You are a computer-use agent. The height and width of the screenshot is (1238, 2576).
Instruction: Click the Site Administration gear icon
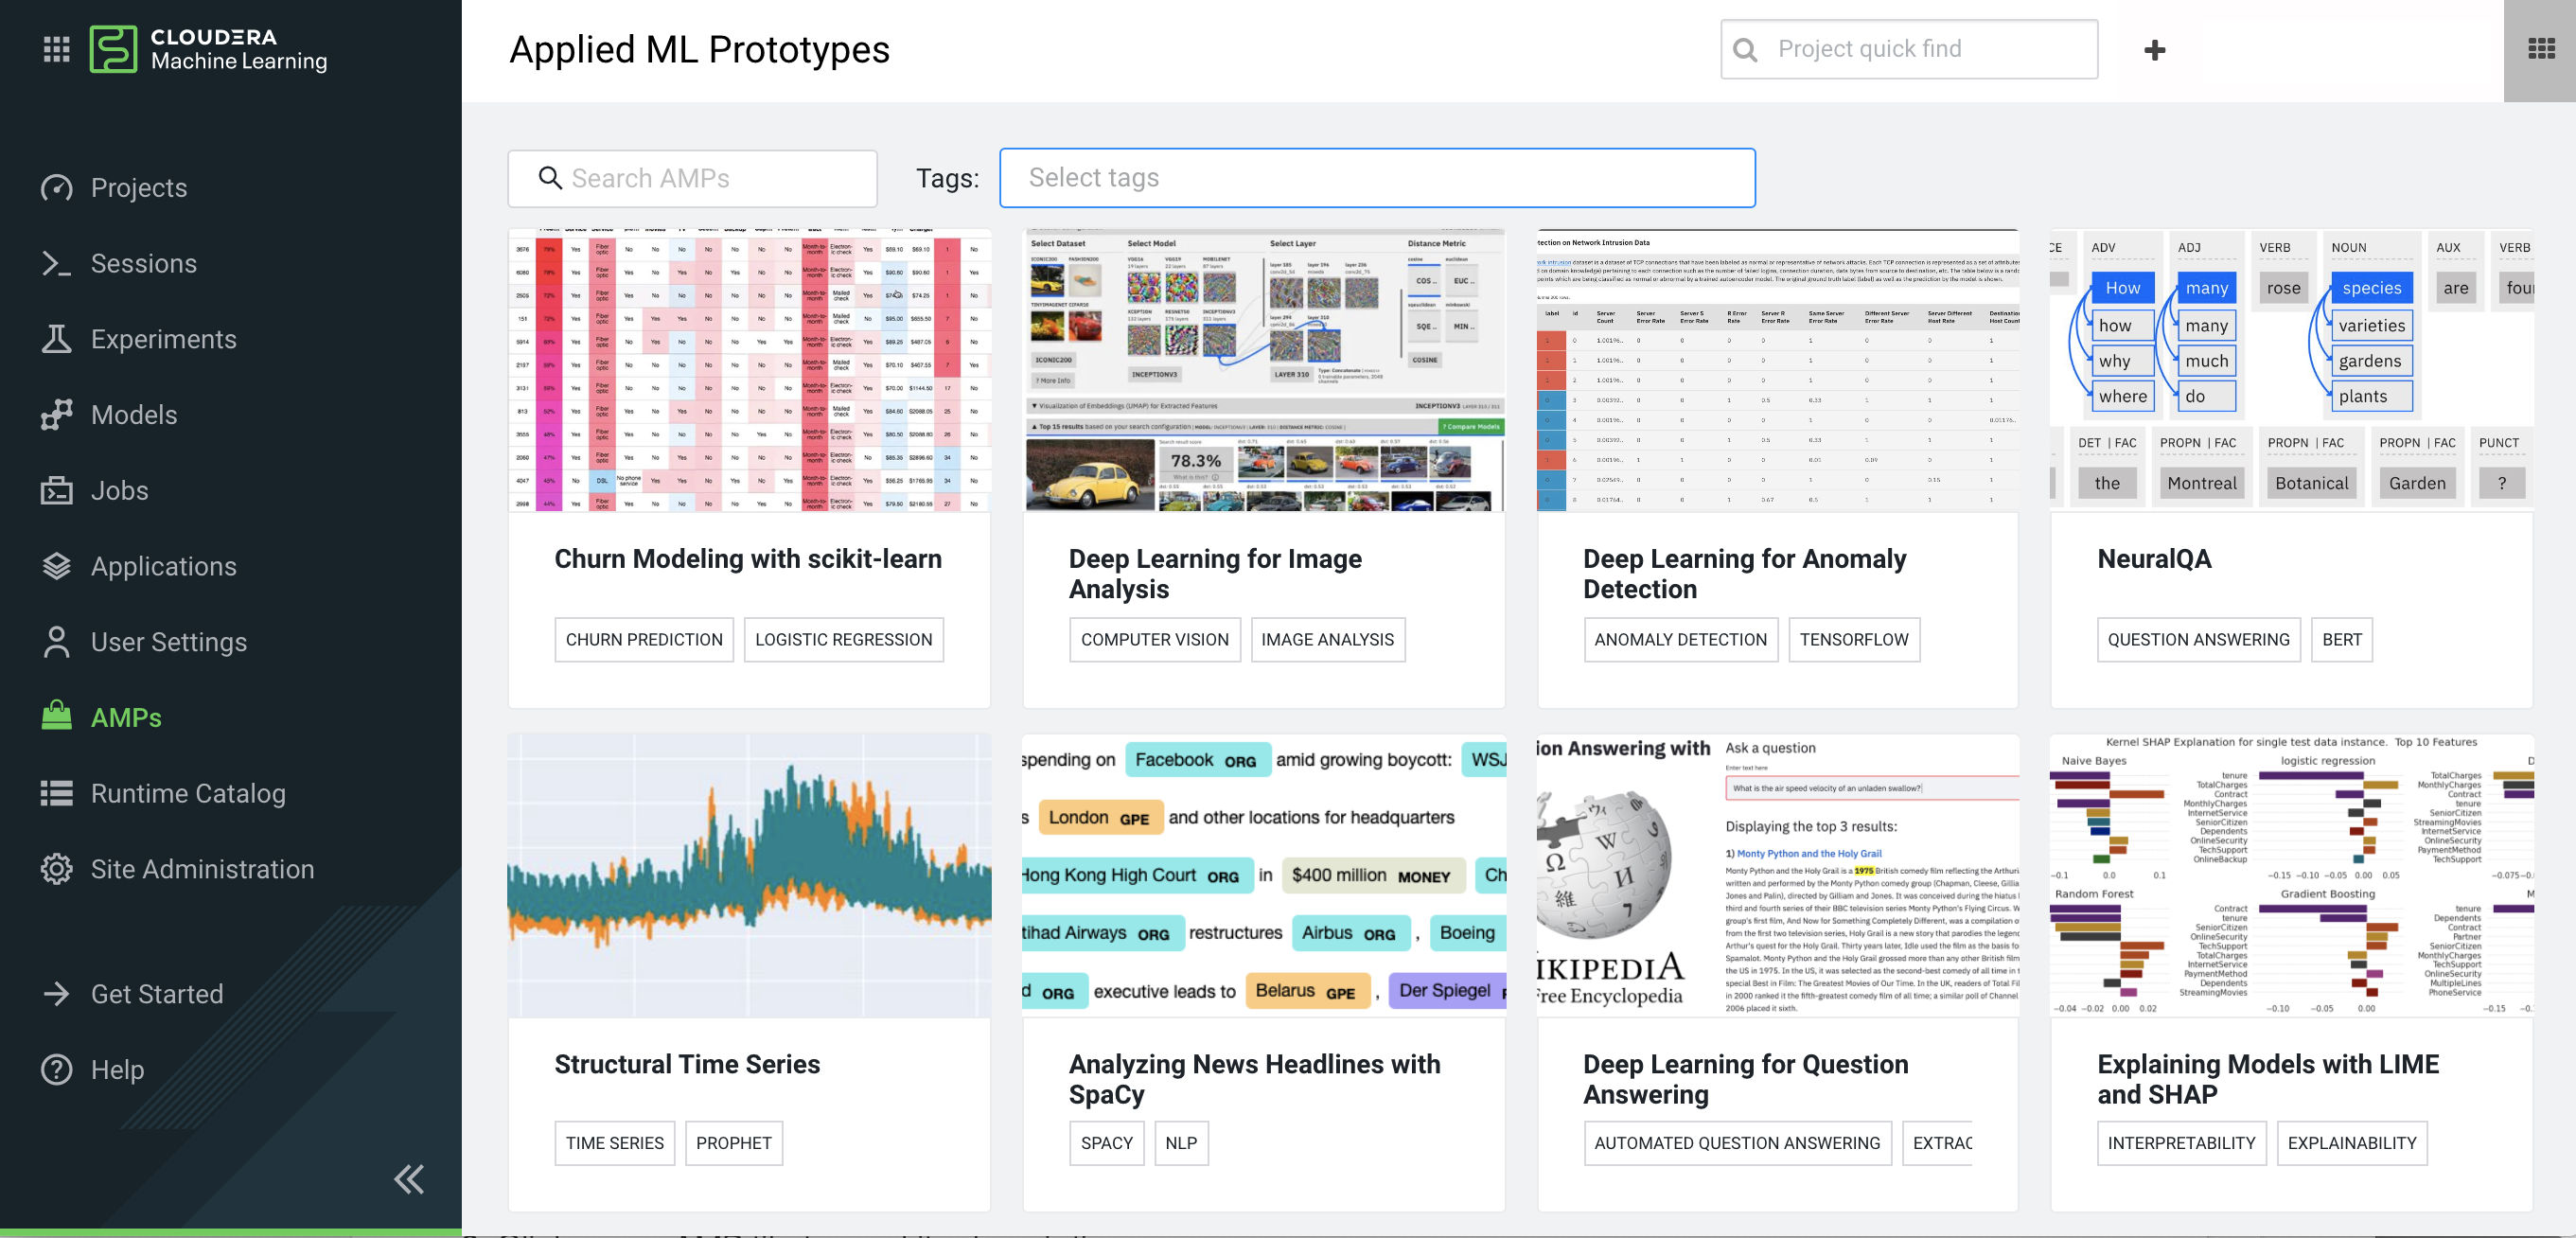(56, 869)
